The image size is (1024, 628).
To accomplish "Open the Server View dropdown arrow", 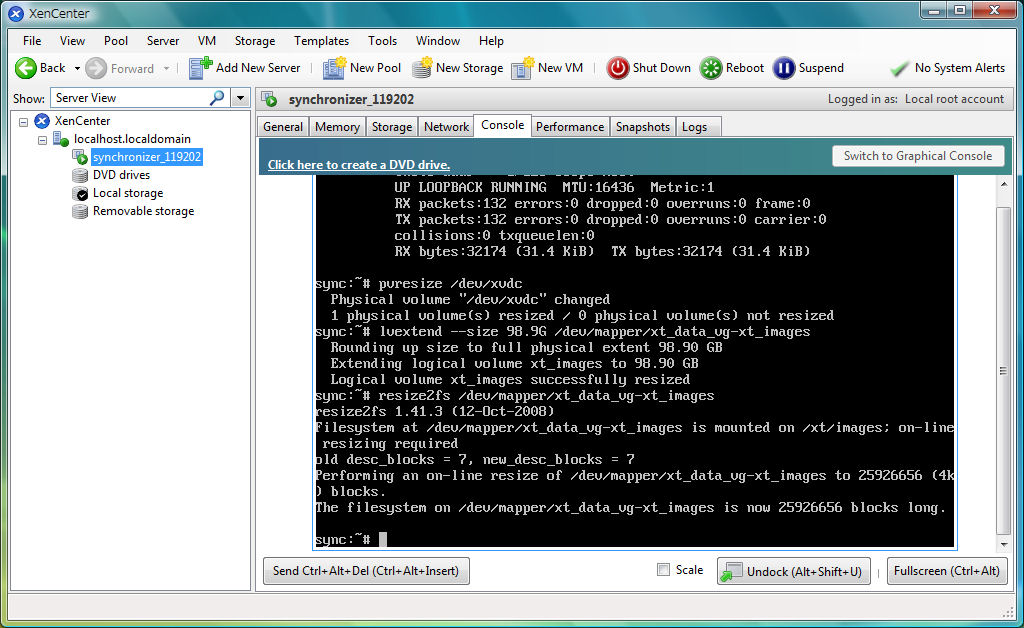I will [240, 98].
